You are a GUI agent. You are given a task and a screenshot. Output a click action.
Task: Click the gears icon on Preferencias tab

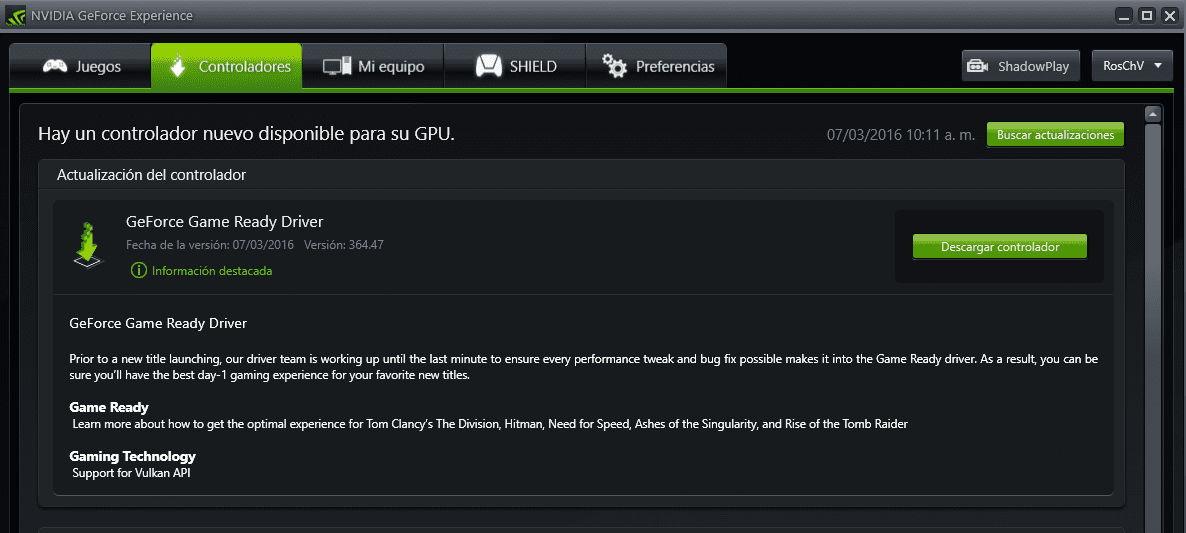(614, 66)
